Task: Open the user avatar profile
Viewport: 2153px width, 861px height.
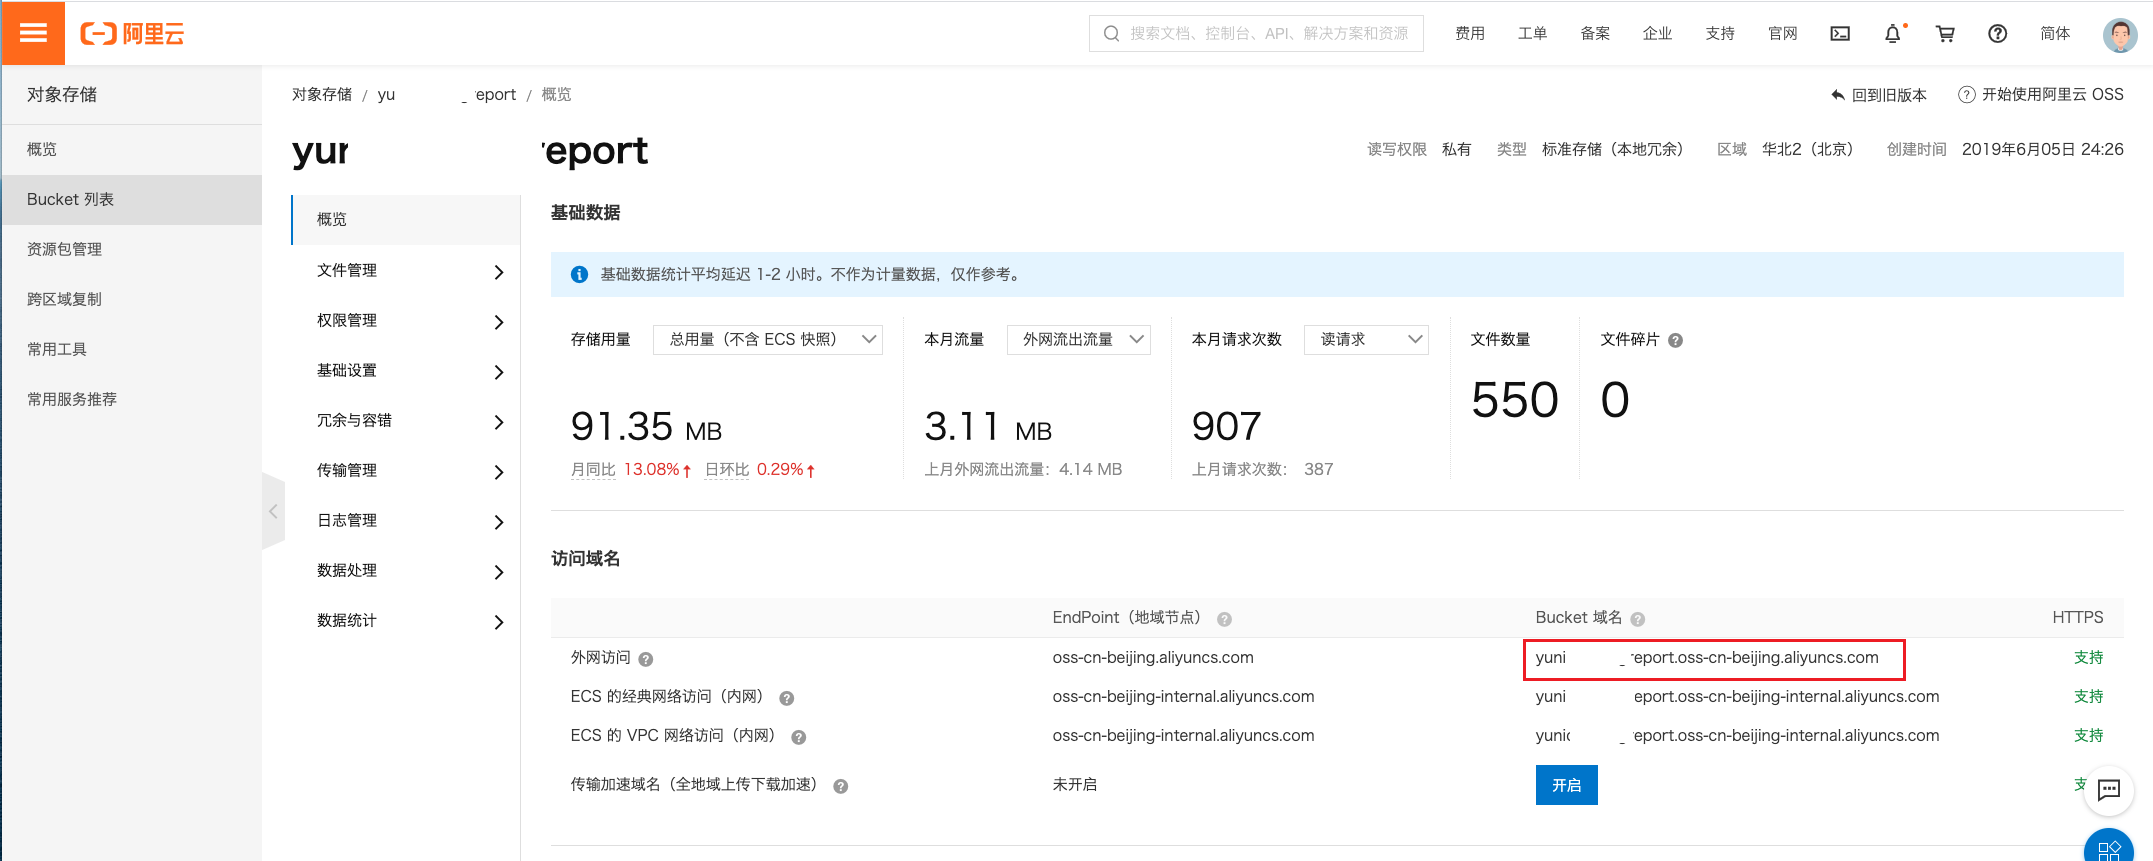Action: click(2119, 34)
